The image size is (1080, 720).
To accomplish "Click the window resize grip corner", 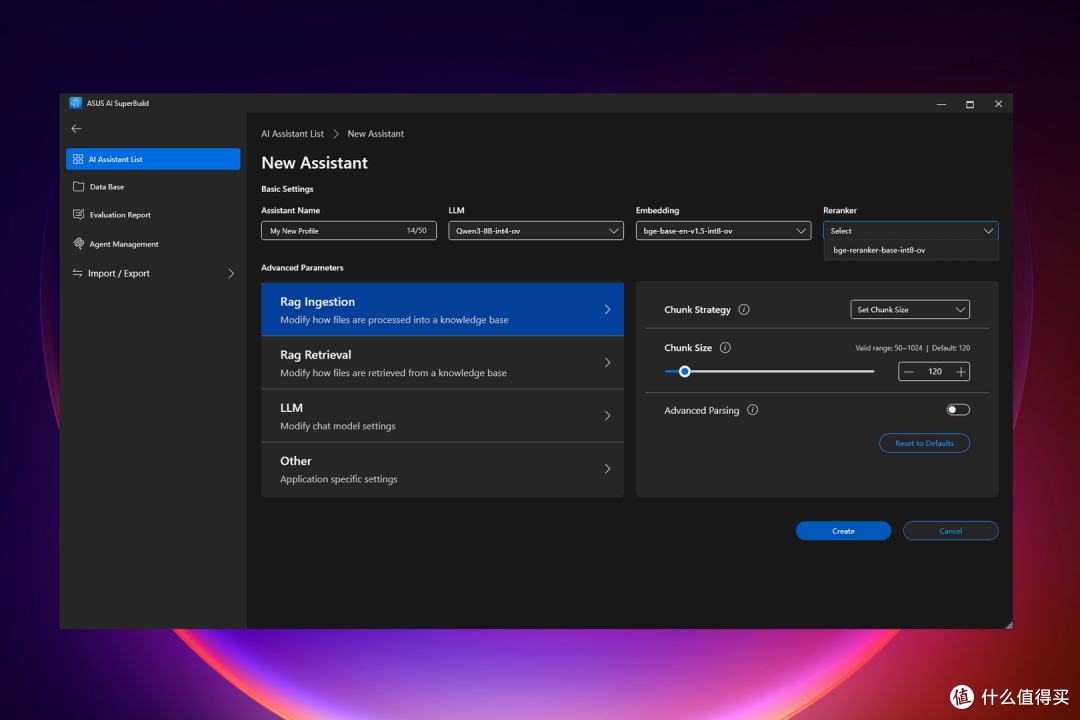I will [x=1008, y=625].
